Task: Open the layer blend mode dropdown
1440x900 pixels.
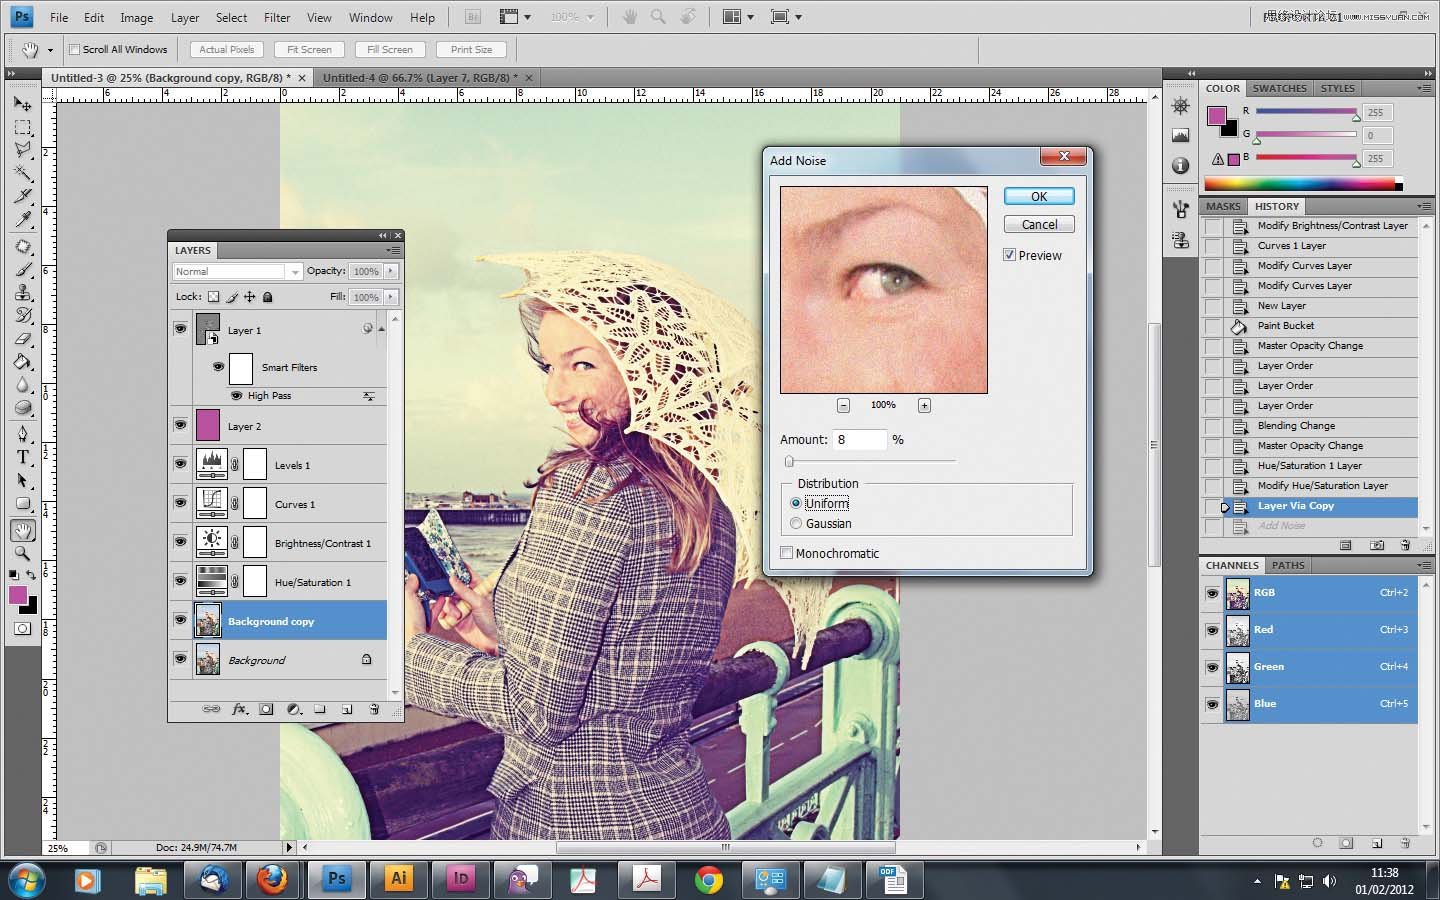Action: coord(237,271)
